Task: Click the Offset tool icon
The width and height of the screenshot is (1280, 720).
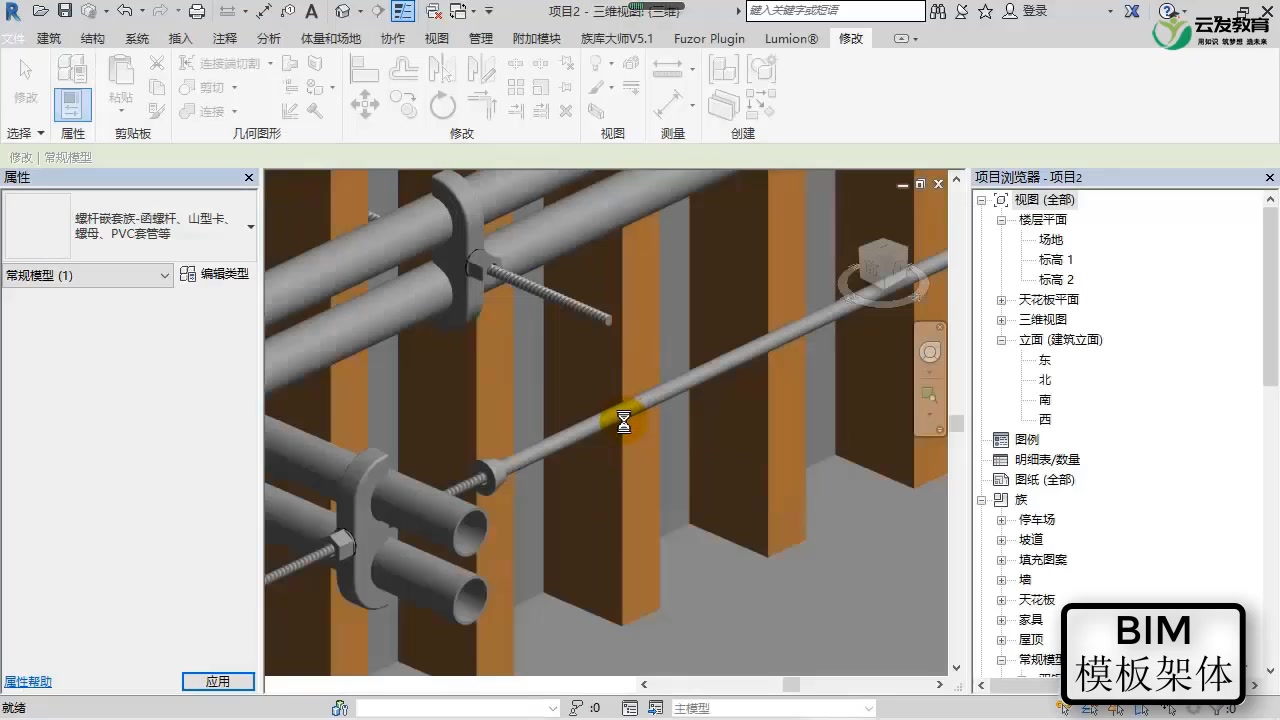Action: coord(403,68)
